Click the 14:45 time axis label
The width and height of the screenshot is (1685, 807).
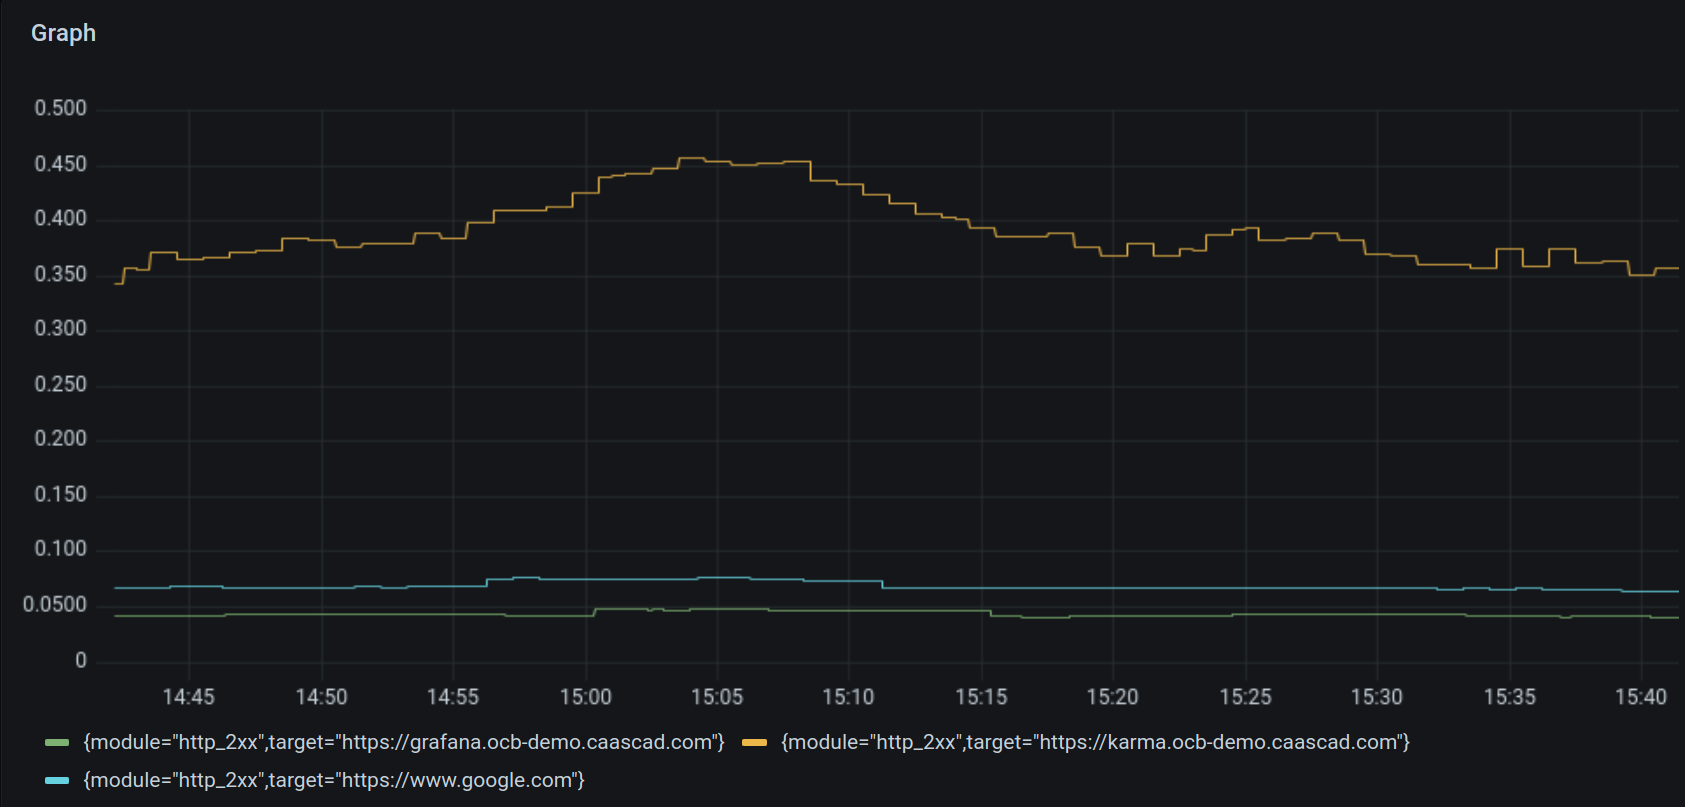tap(189, 697)
